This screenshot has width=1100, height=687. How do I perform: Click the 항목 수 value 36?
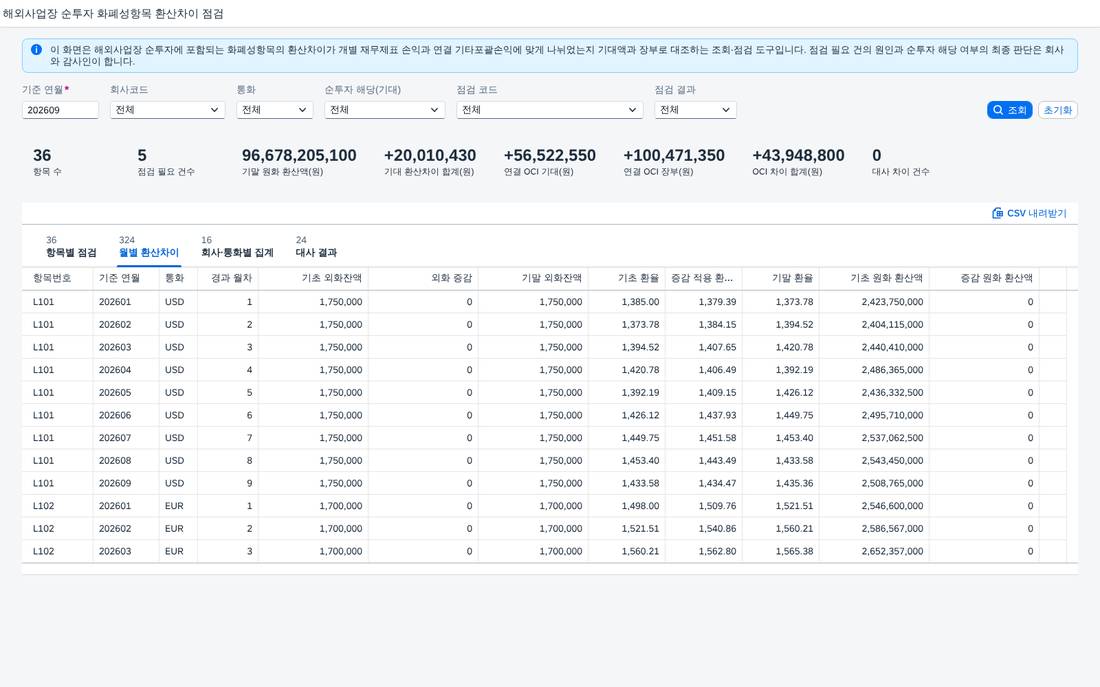[42, 156]
